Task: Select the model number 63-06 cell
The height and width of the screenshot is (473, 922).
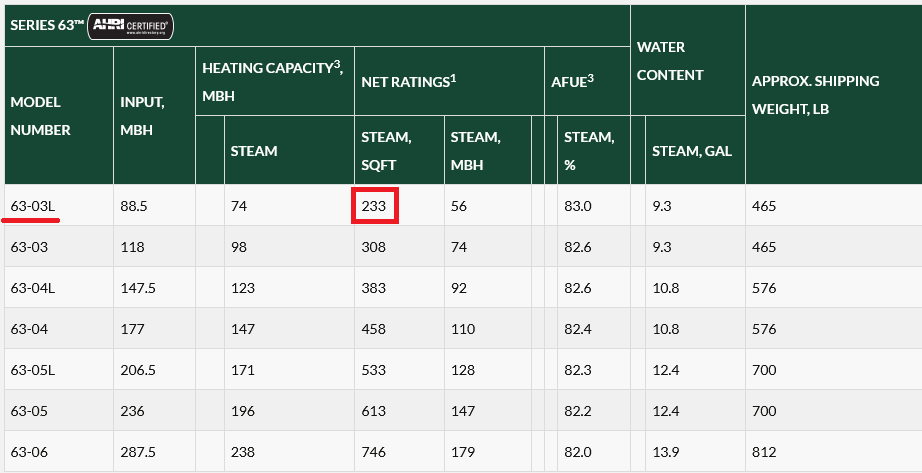Action: pyautogui.click(x=59, y=452)
